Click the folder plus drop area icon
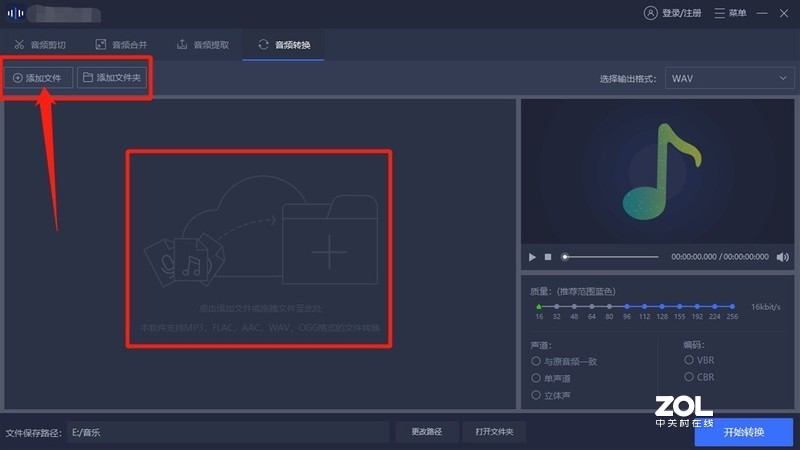Image resolution: width=800 pixels, height=450 pixels. [330, 240]
